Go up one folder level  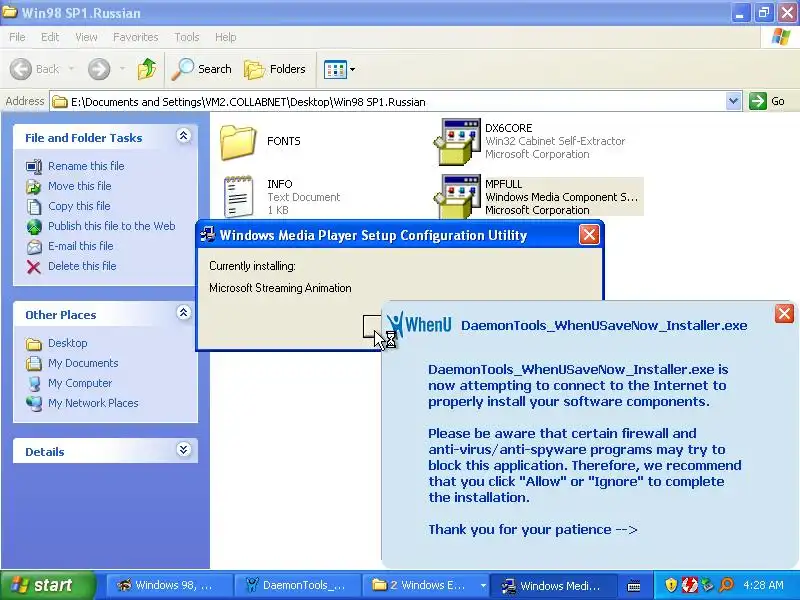[x=147, y=69]
